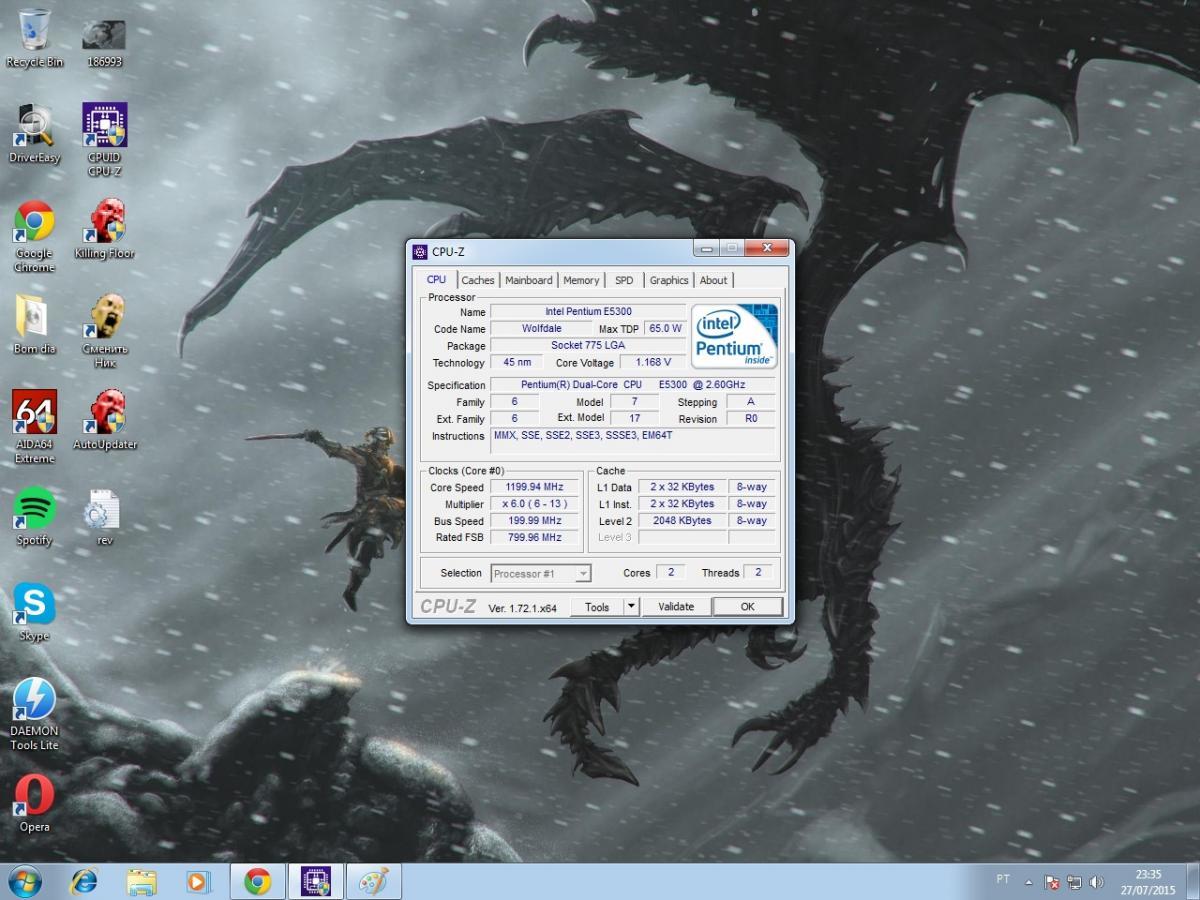Click the Show desktop strip beside the clock
1200x900 pixels.
point(1193,881)
